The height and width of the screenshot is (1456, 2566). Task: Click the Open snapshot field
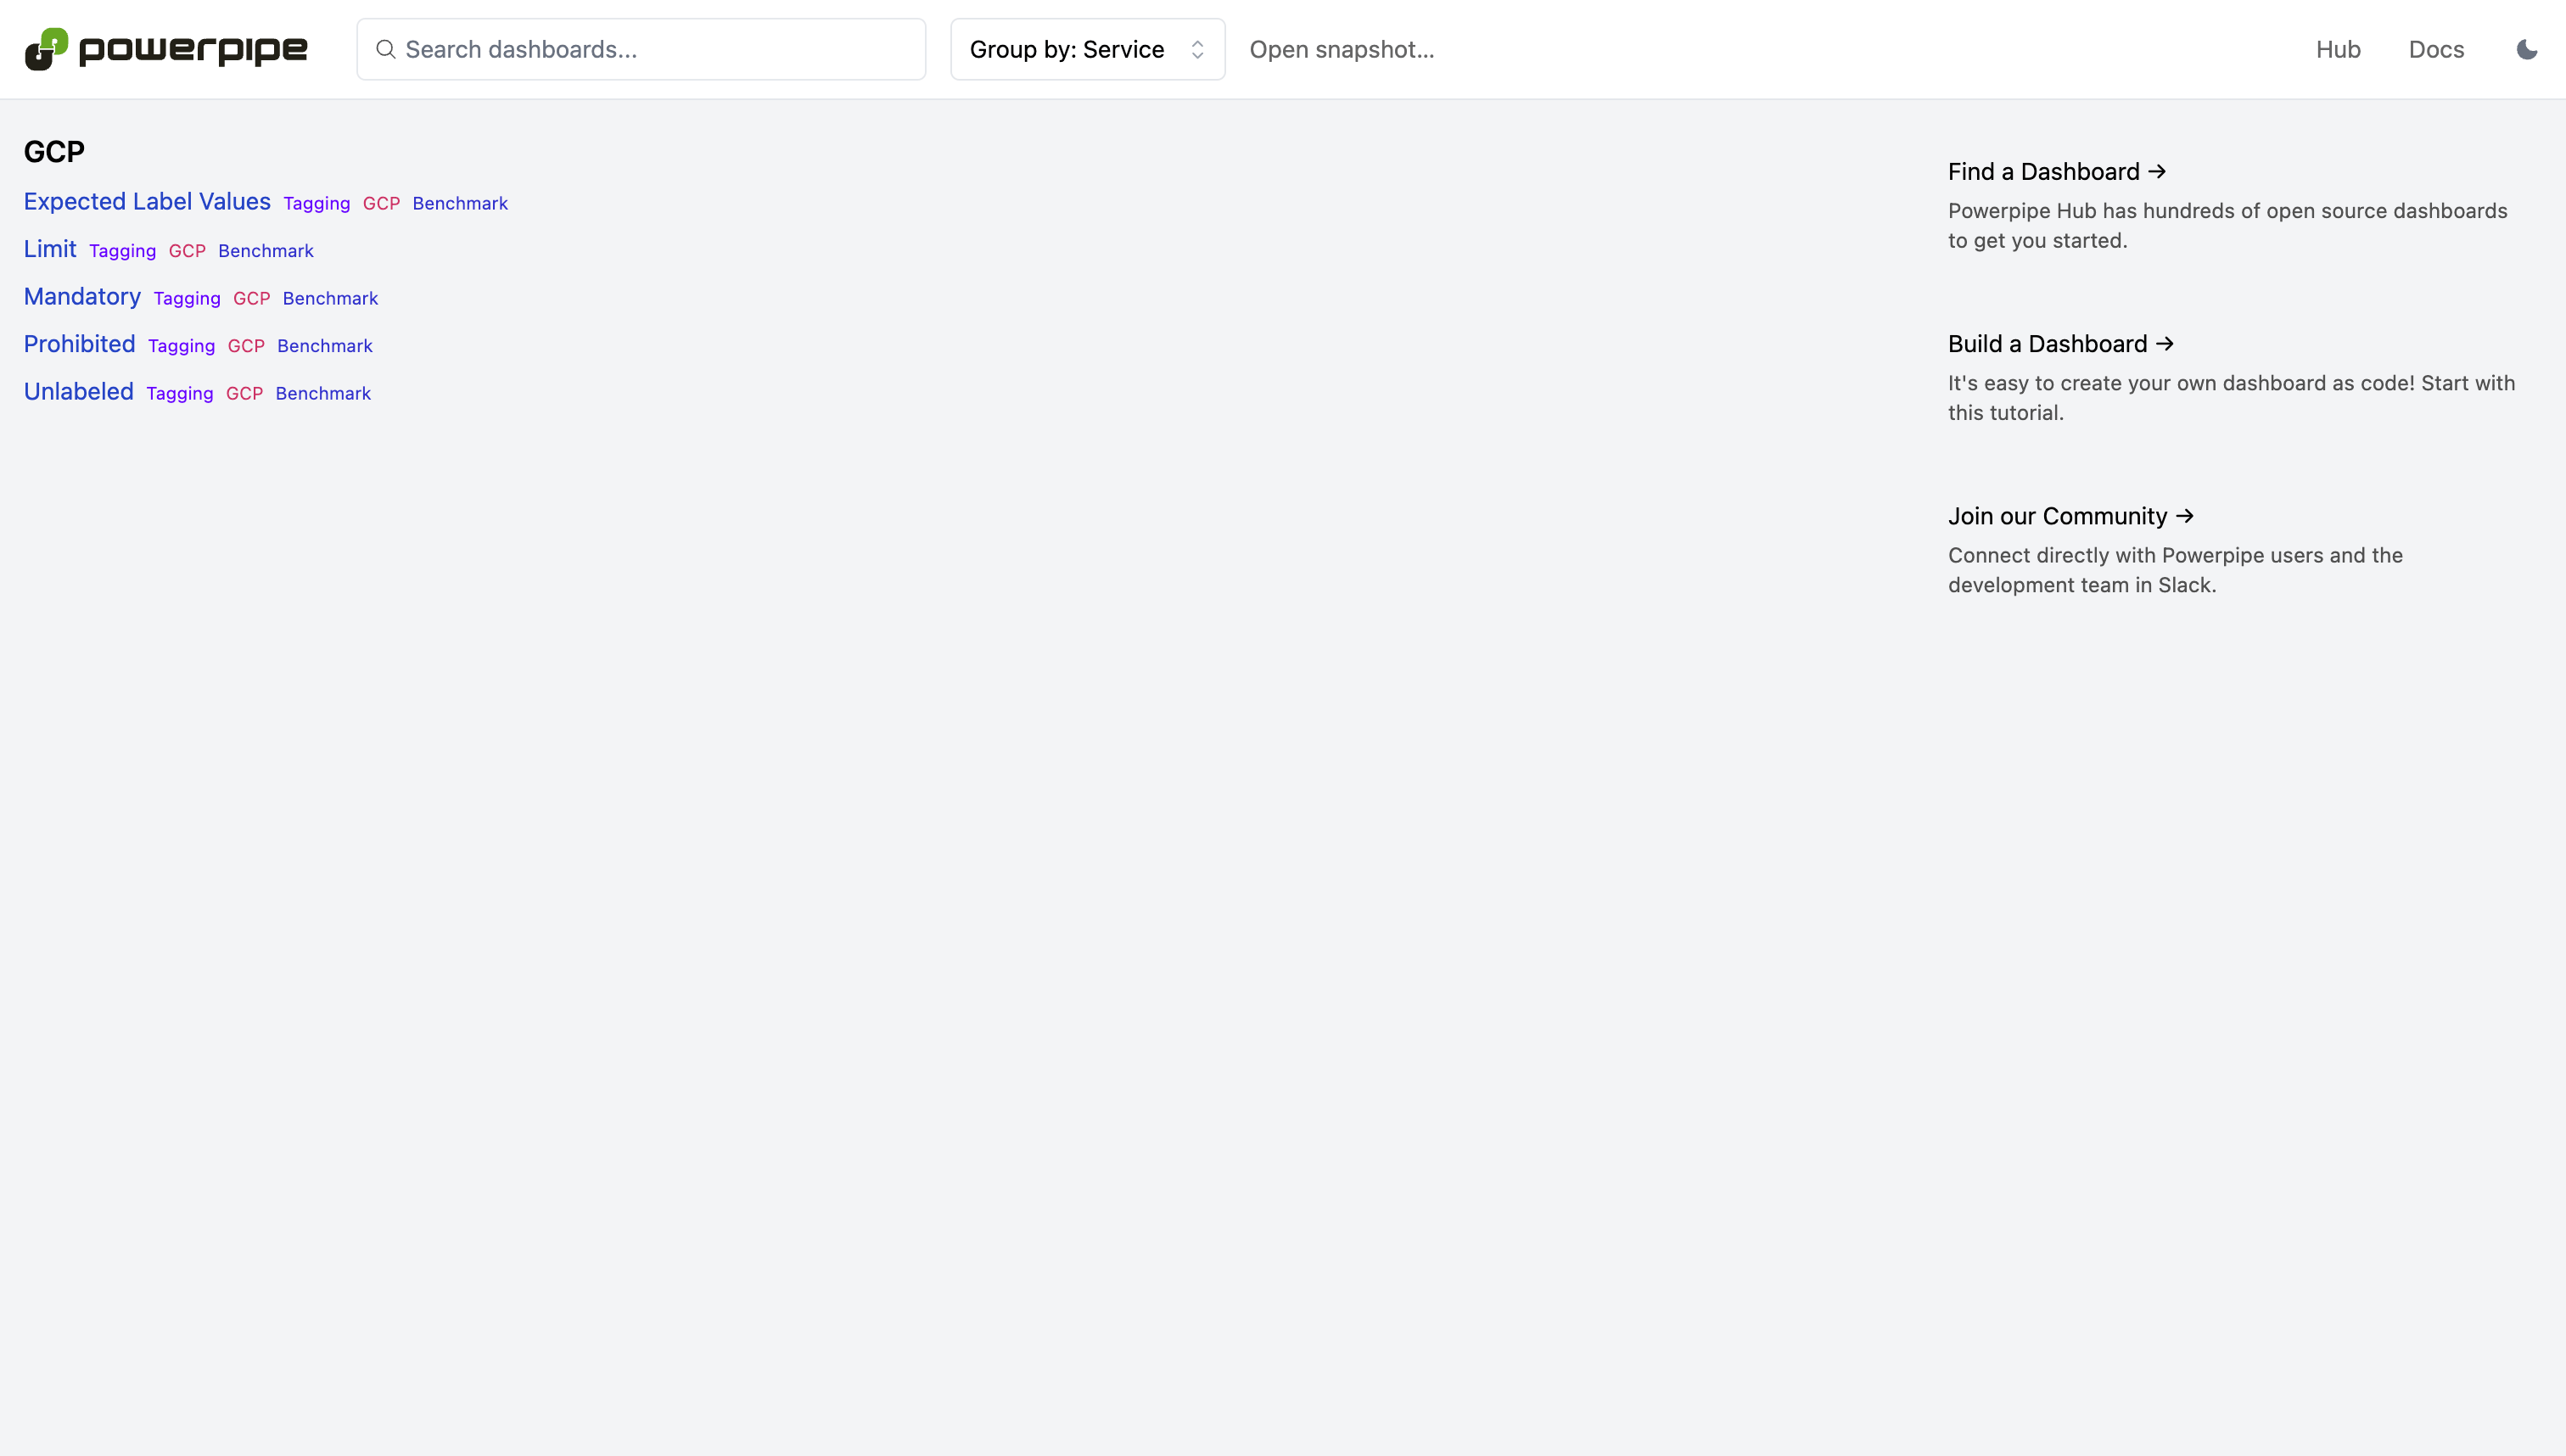[x=1342, y=49]
